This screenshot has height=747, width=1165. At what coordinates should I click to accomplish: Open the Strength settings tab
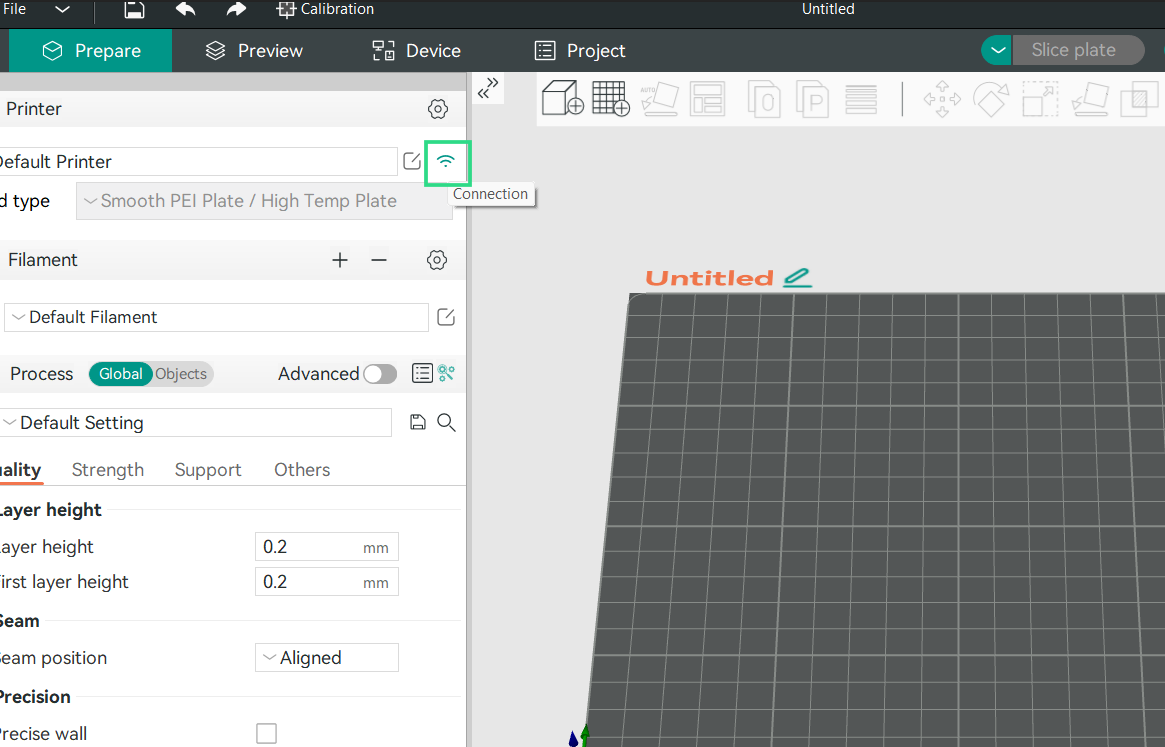(108, 470)
